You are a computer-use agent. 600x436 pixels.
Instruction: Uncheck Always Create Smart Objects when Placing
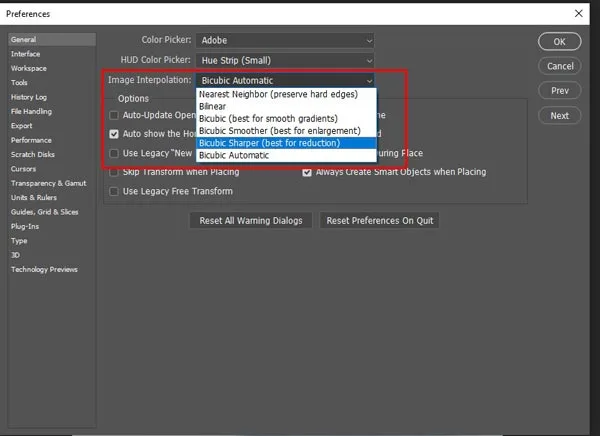[x=308, y=172]
